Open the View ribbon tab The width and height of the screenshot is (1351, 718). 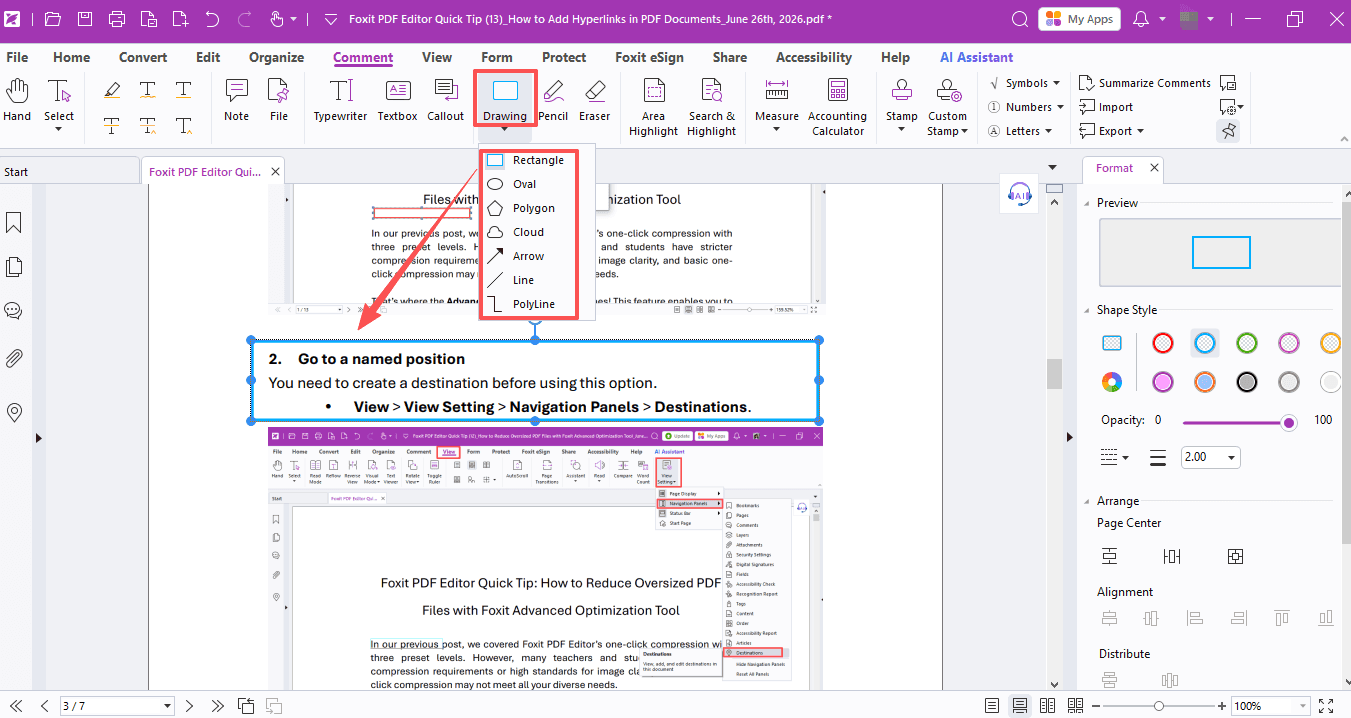click(437, 57)
